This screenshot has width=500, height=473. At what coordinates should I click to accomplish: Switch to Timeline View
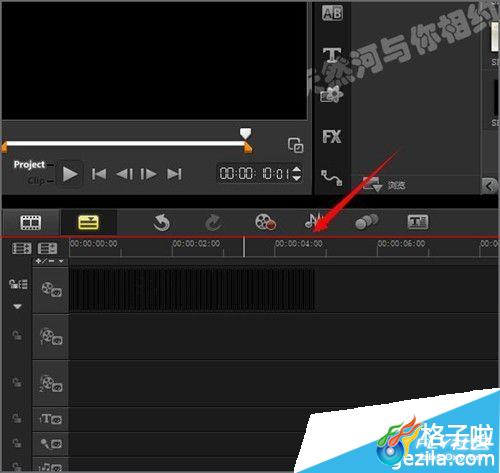88,222
